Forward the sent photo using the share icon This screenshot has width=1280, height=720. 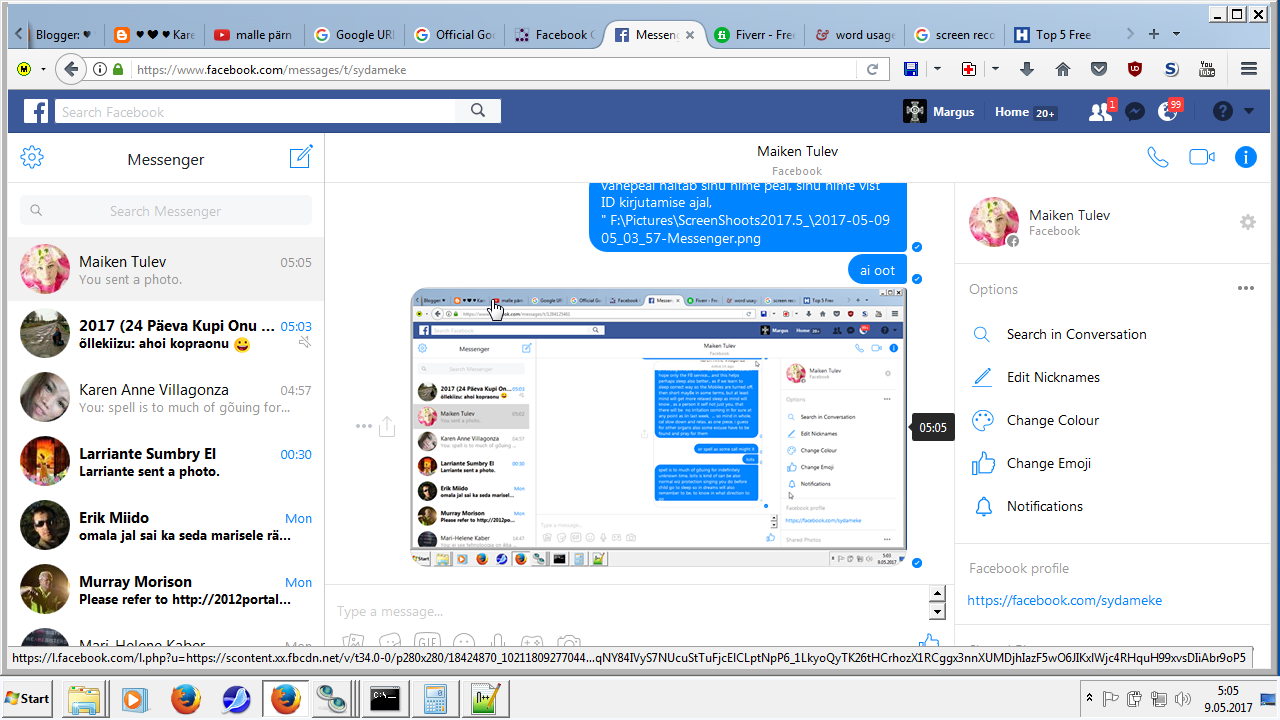tap(387, 426)
